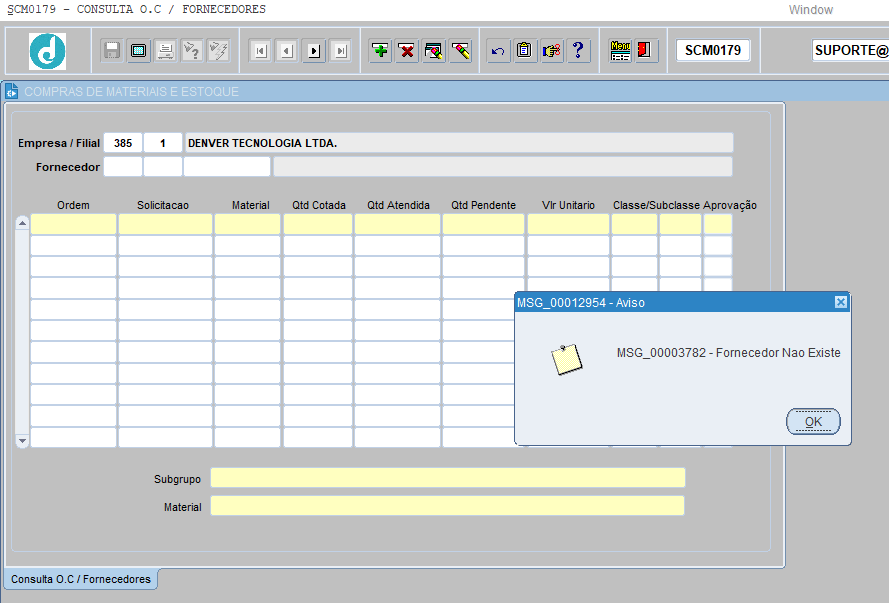Click the clear field eraser icon

point(460,50)
